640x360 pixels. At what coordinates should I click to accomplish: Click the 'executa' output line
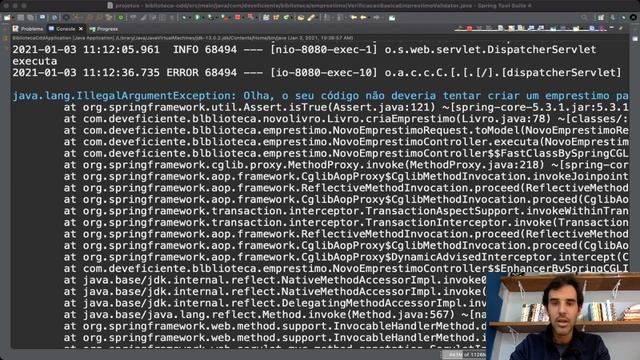(35, 61)
